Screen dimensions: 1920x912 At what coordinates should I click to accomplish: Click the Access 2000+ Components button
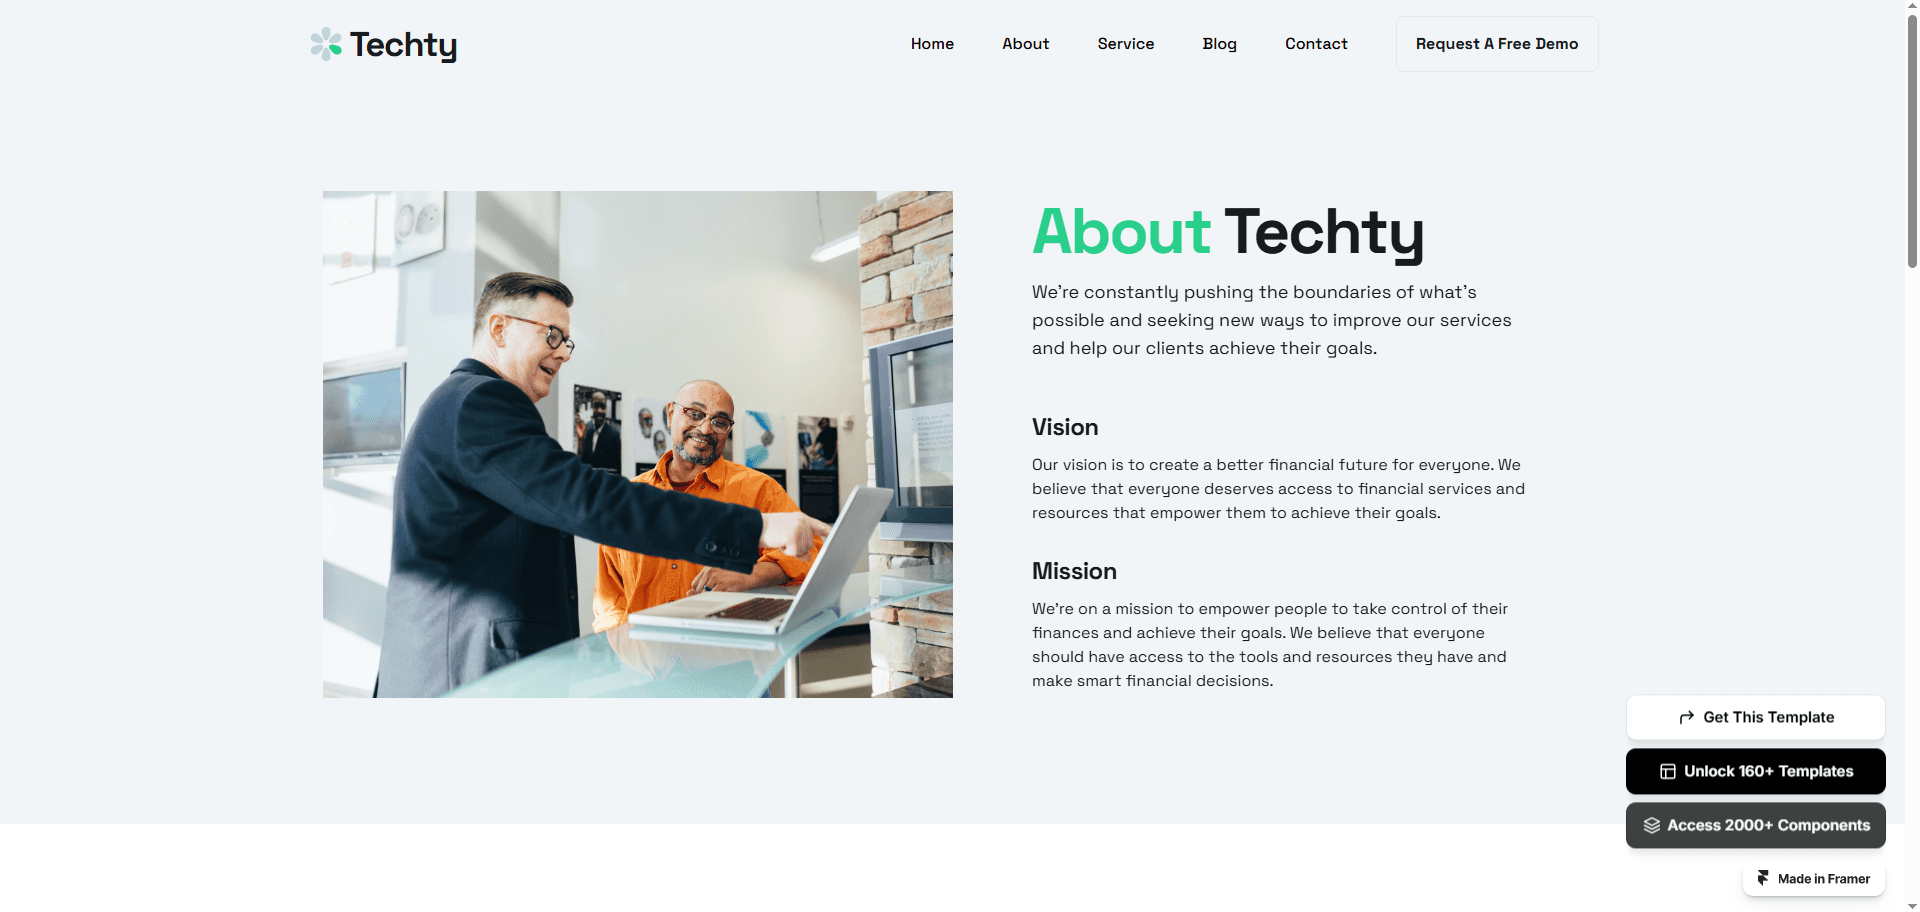pos(1756,825)
